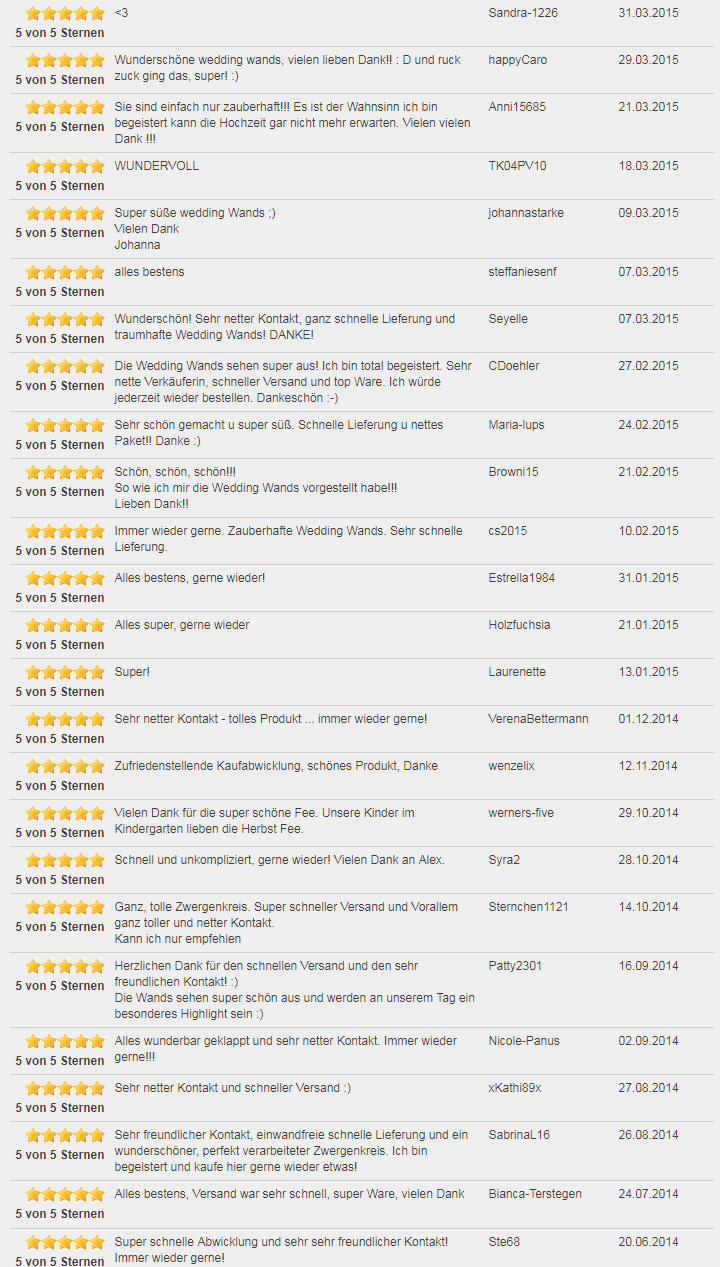
Task: Click stars beside Laurenette's 'Super!' review
Action: [65, 672]
